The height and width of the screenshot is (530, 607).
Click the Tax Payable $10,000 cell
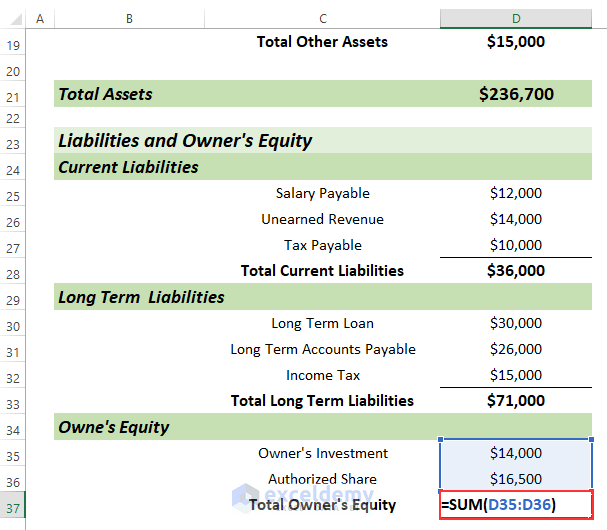tap(516, 246)
